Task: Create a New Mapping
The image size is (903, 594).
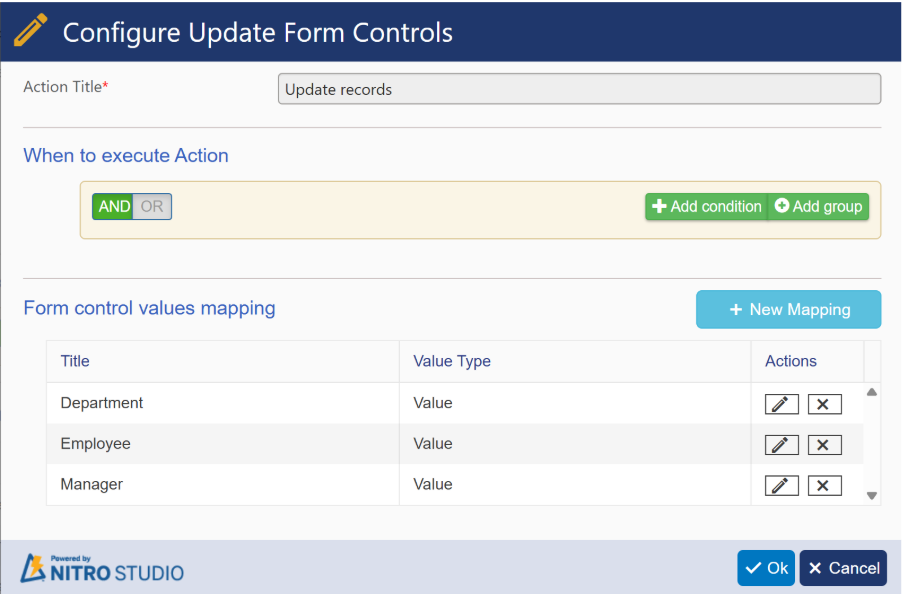Action: pos(788,310)
